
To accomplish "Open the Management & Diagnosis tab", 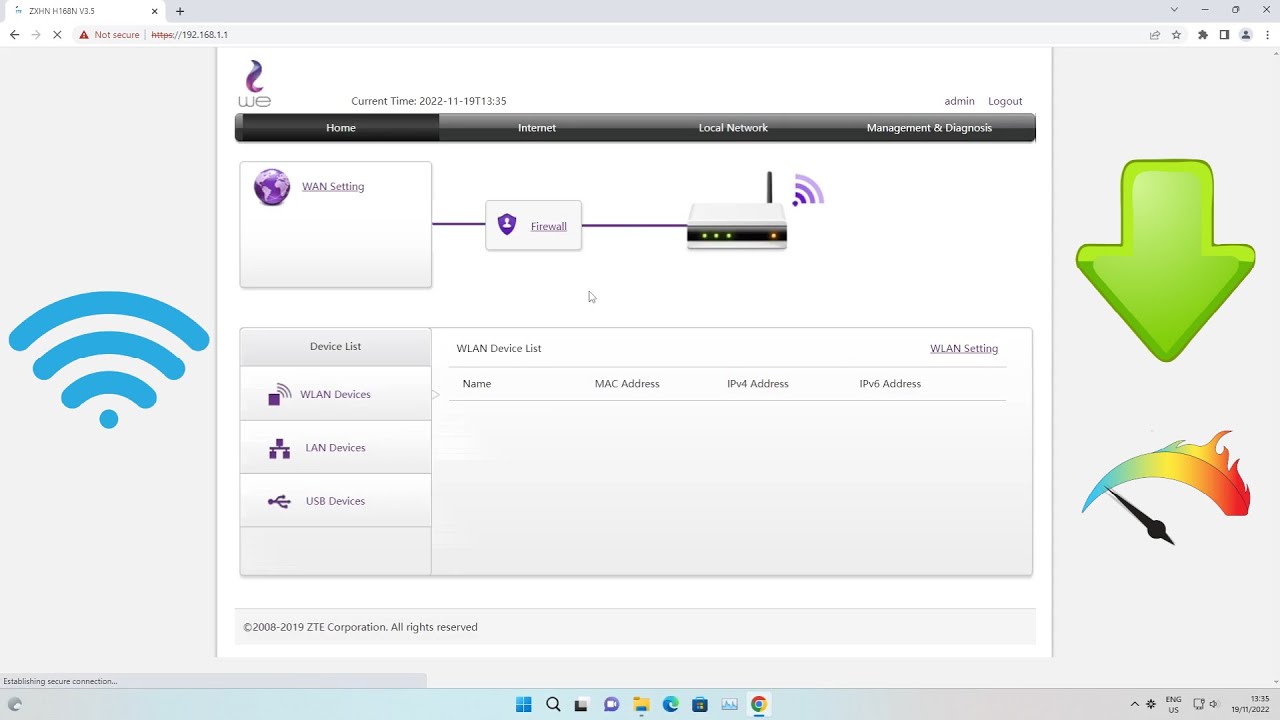I will click(929, 128).
